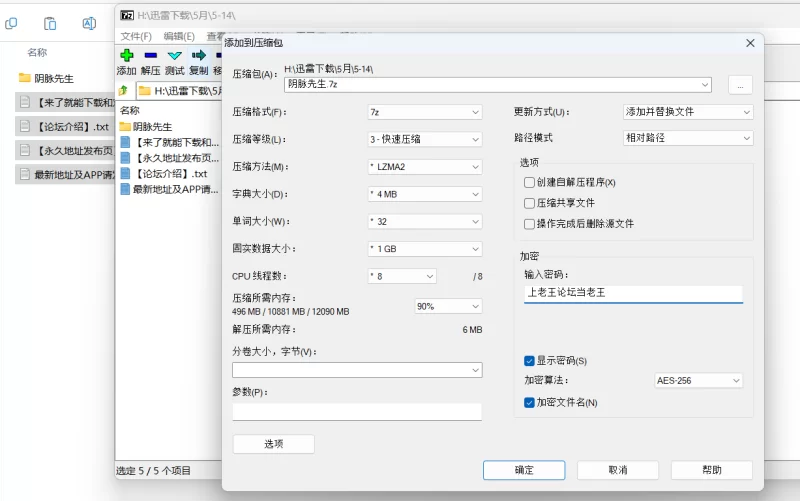This screenshot has height=501, width=800.
Task: Open 分卷大小 split volume dropdown
Action: tap(357, 370)
